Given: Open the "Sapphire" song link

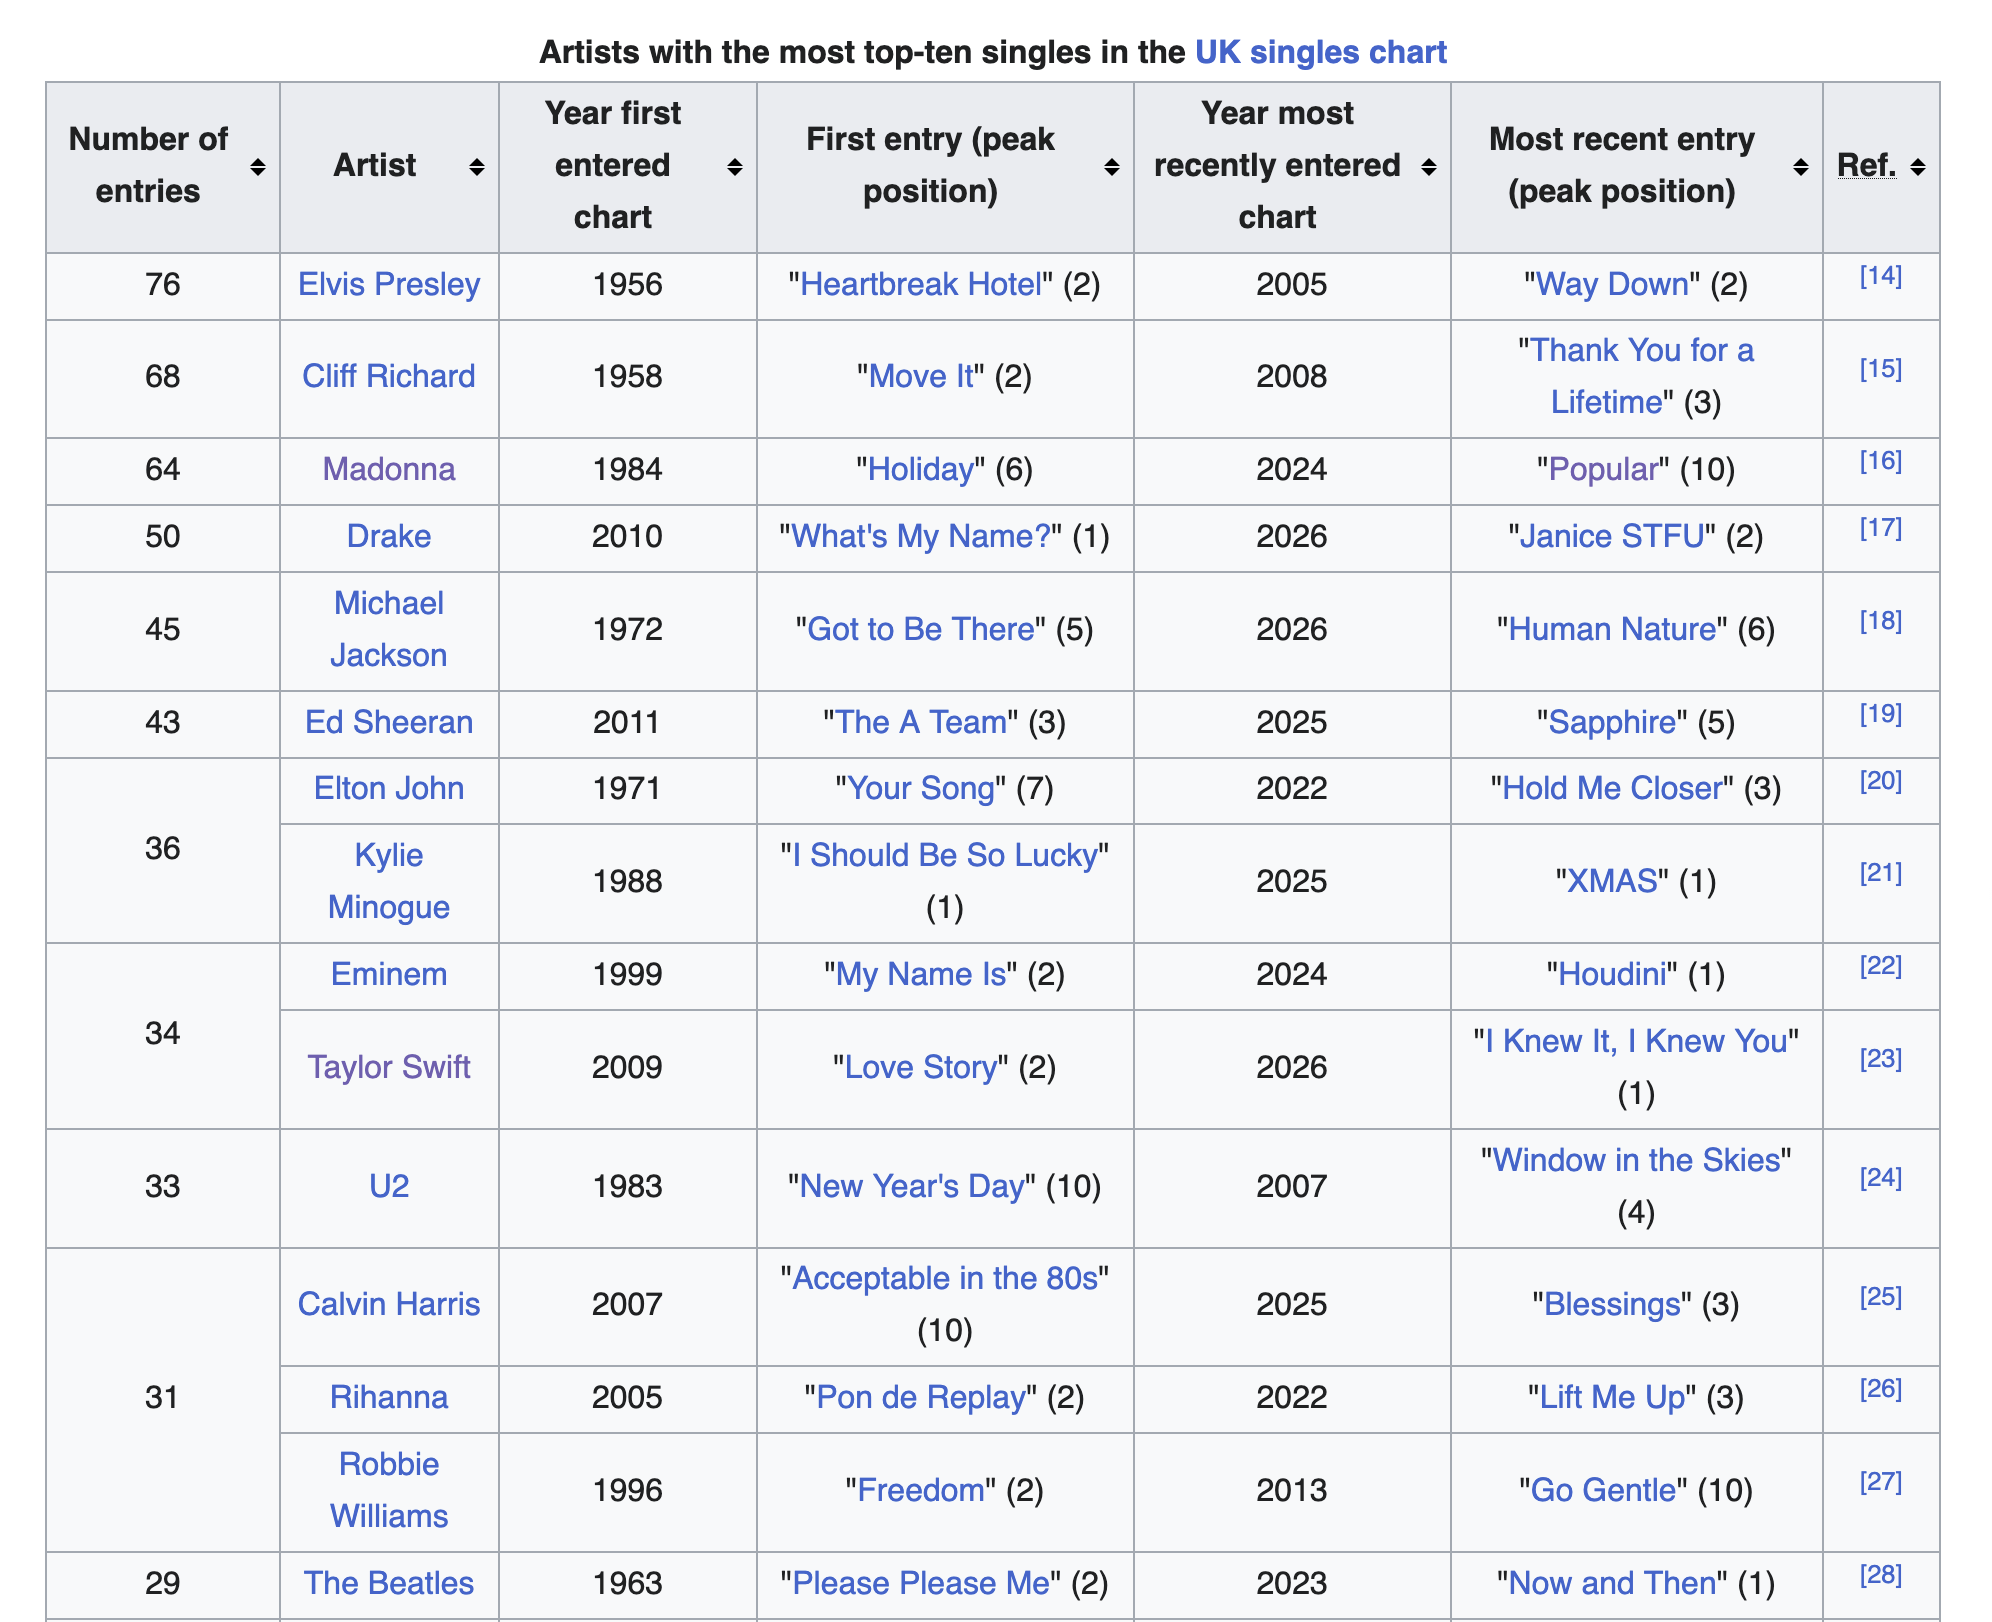Looking at the screenshot, I should (1612, 723).
